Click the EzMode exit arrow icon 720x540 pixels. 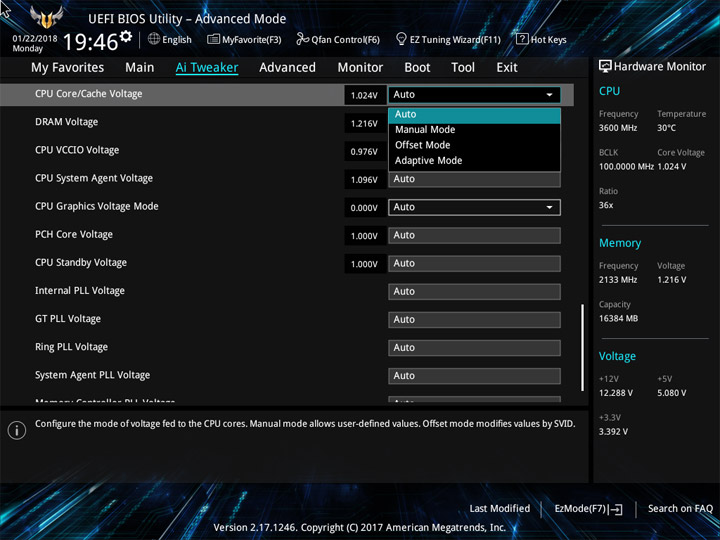pyautogui.click(x=616, y=509)
